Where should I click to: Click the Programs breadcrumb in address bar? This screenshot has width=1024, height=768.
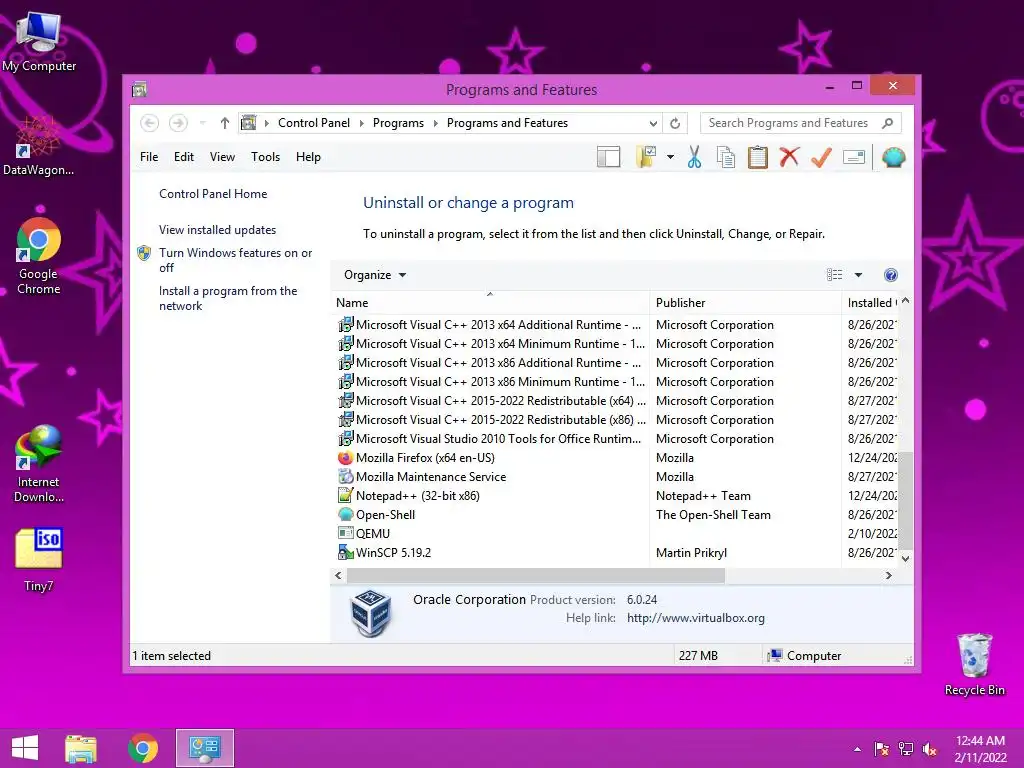(398, 123)
